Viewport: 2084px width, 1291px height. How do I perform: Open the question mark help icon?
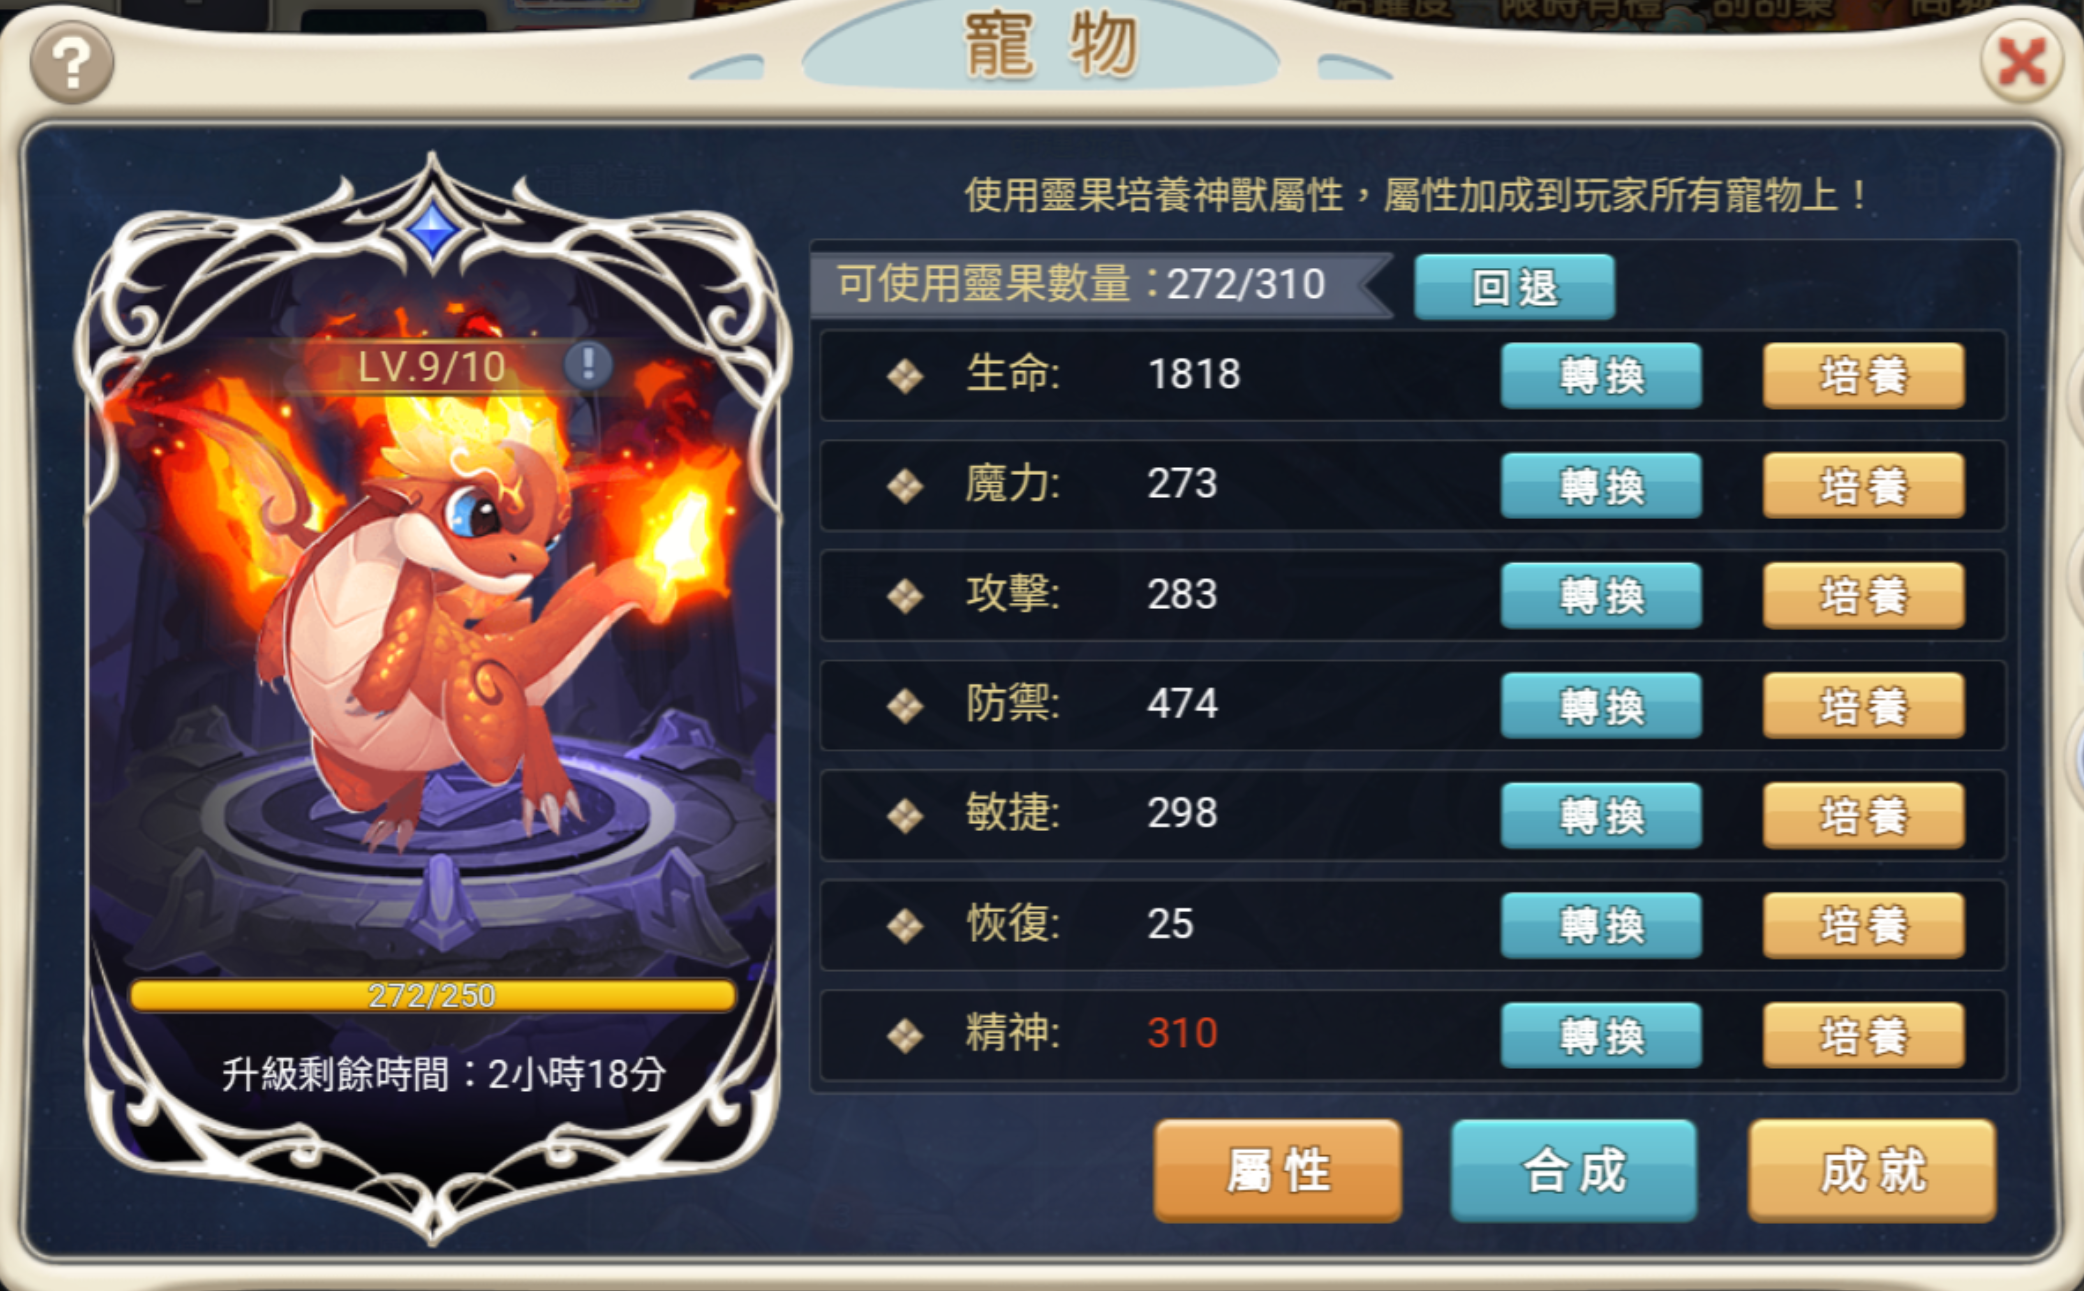pos(71,63)
